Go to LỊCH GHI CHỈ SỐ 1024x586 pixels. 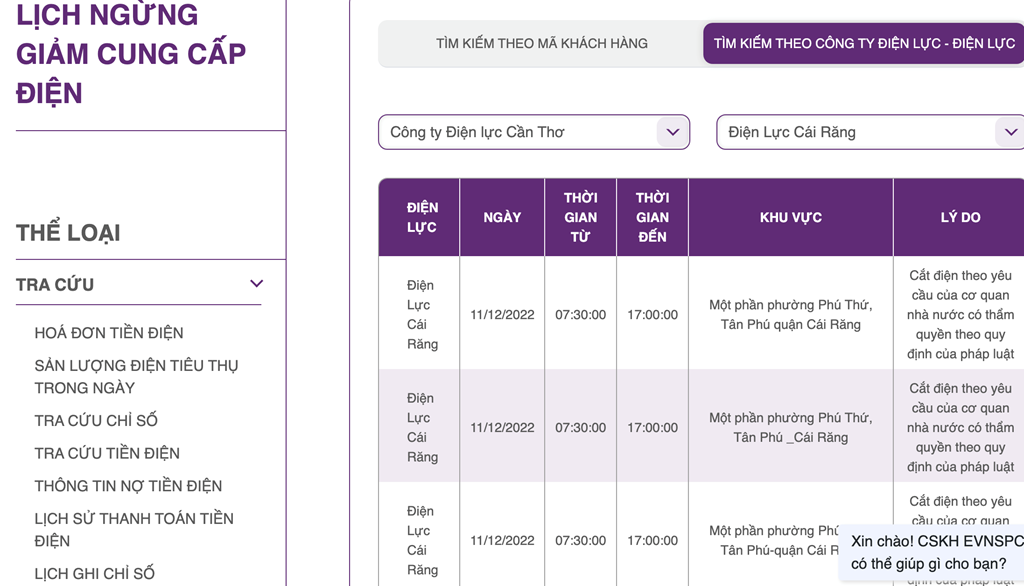coord(95,574)
